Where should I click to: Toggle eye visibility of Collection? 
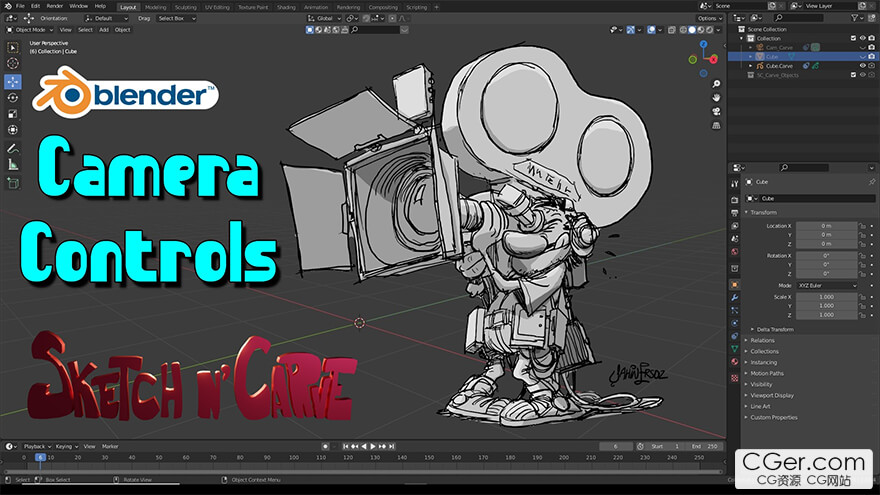tap(863, 38)
